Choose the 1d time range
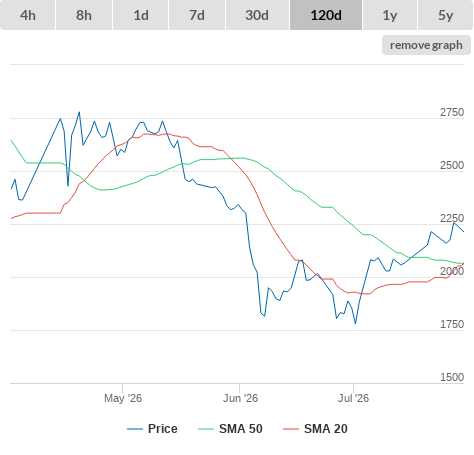 (x=141, y=15)
